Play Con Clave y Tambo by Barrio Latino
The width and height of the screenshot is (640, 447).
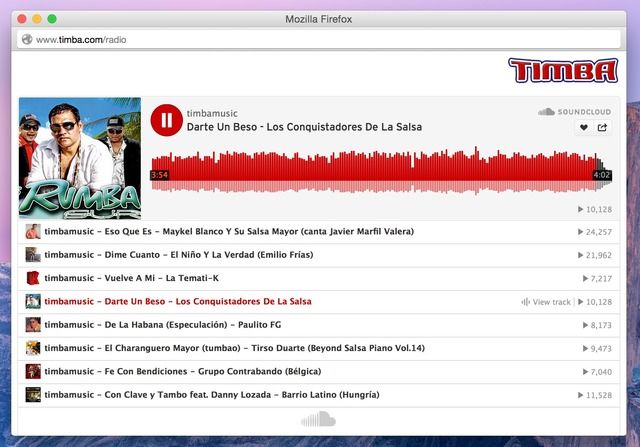click(318, 395)
